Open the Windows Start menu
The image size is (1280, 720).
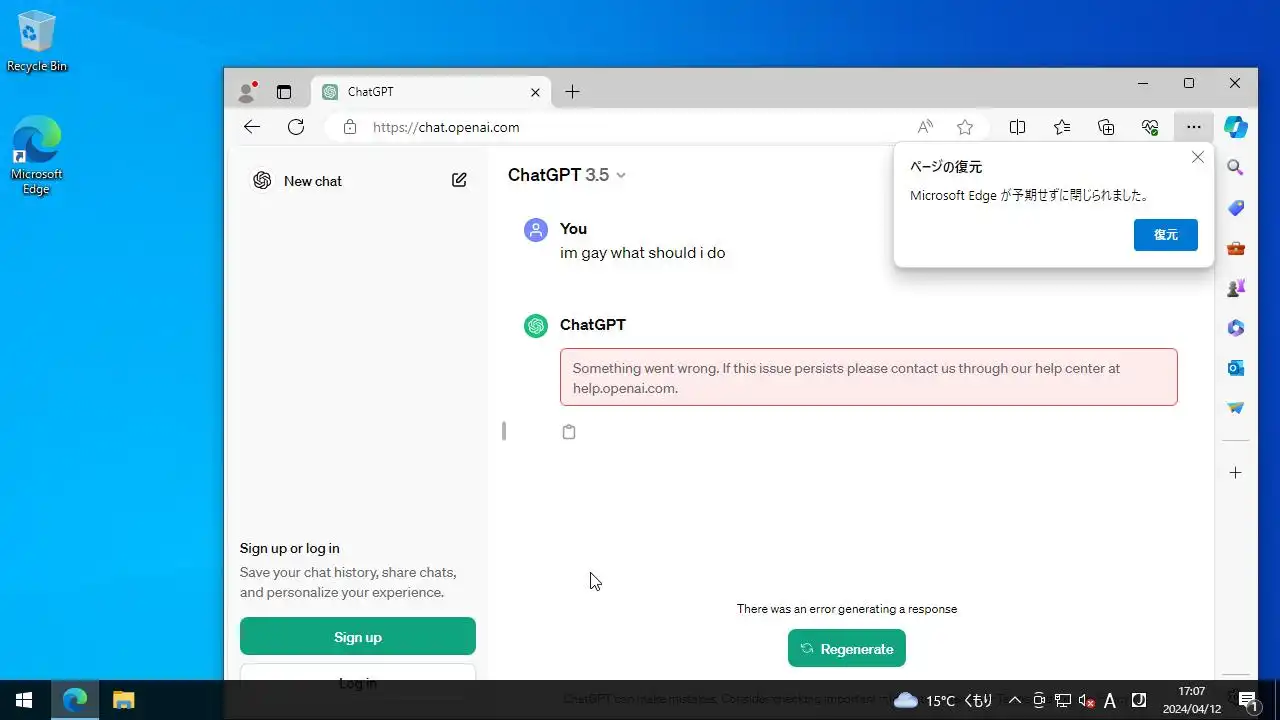[24, 700]
